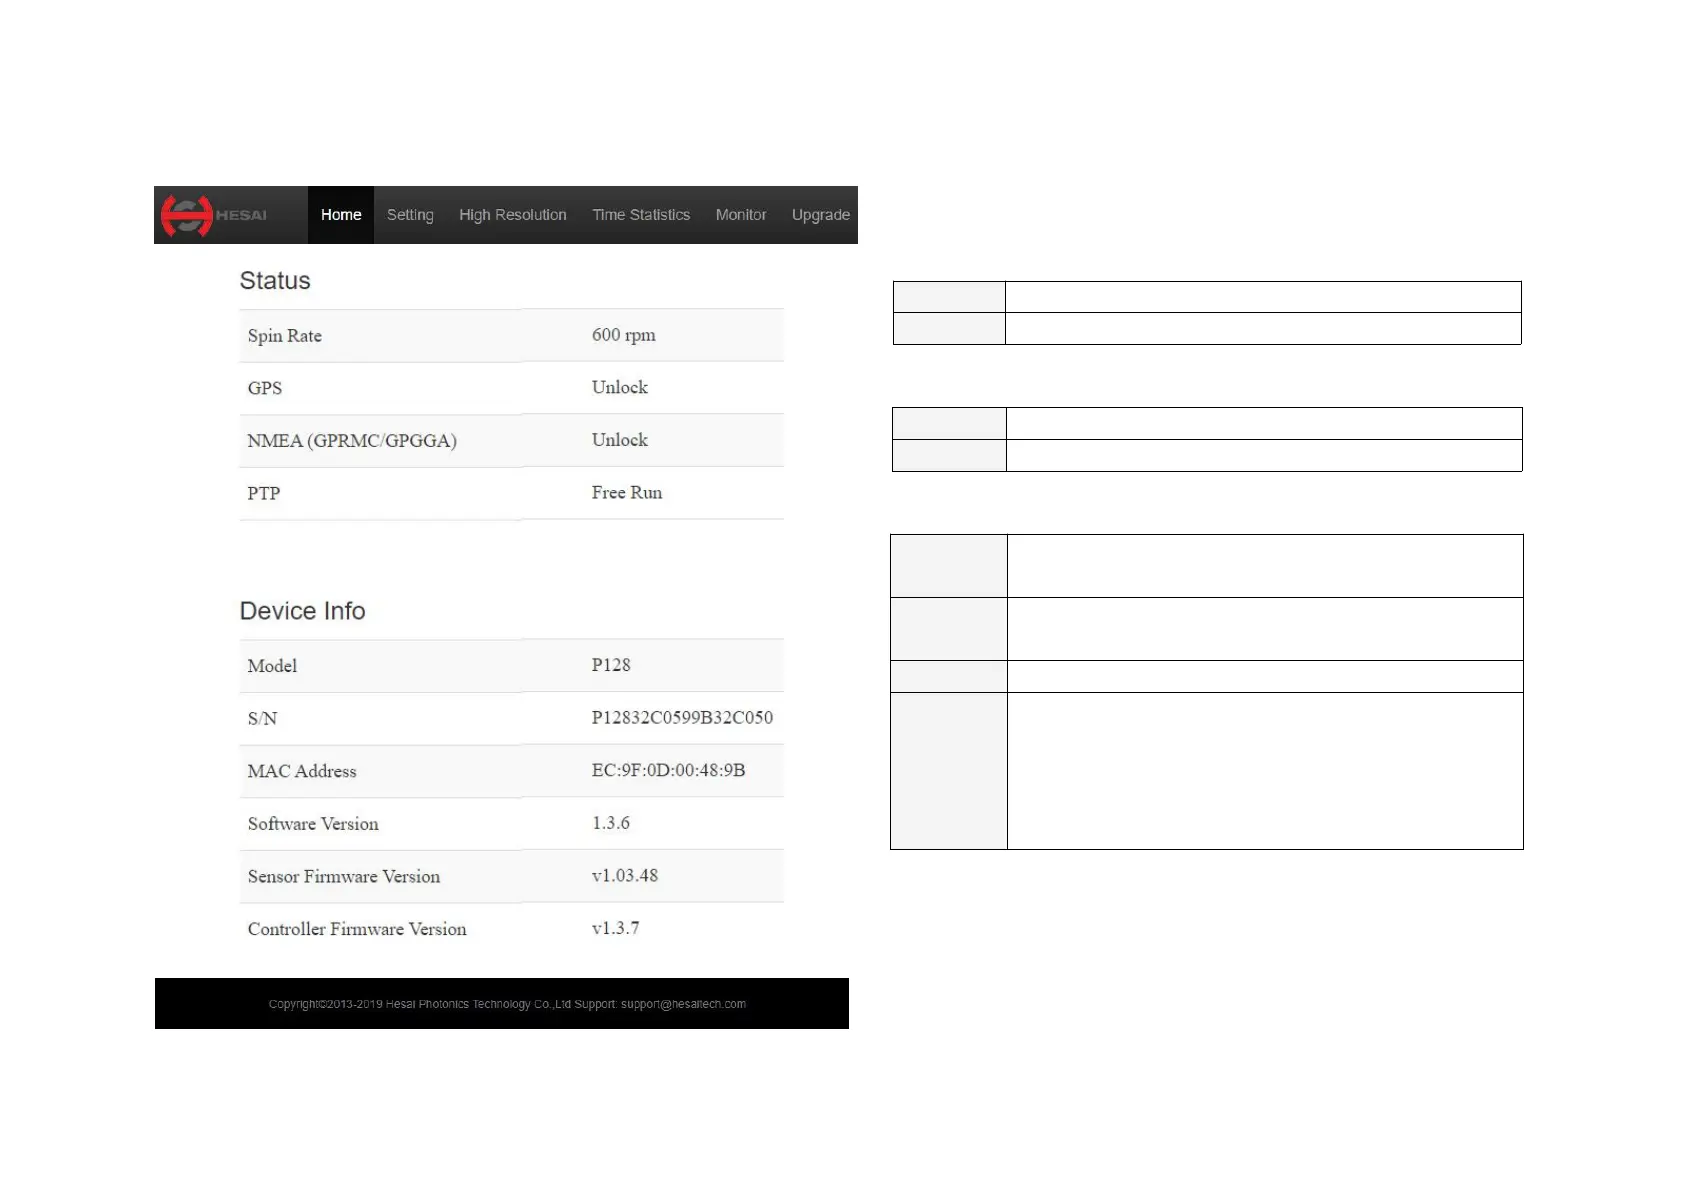Viewport: 1684px width, 1191px height.
Task: Select Sensor Firmware Version label
Action: (x=344, y=876)
